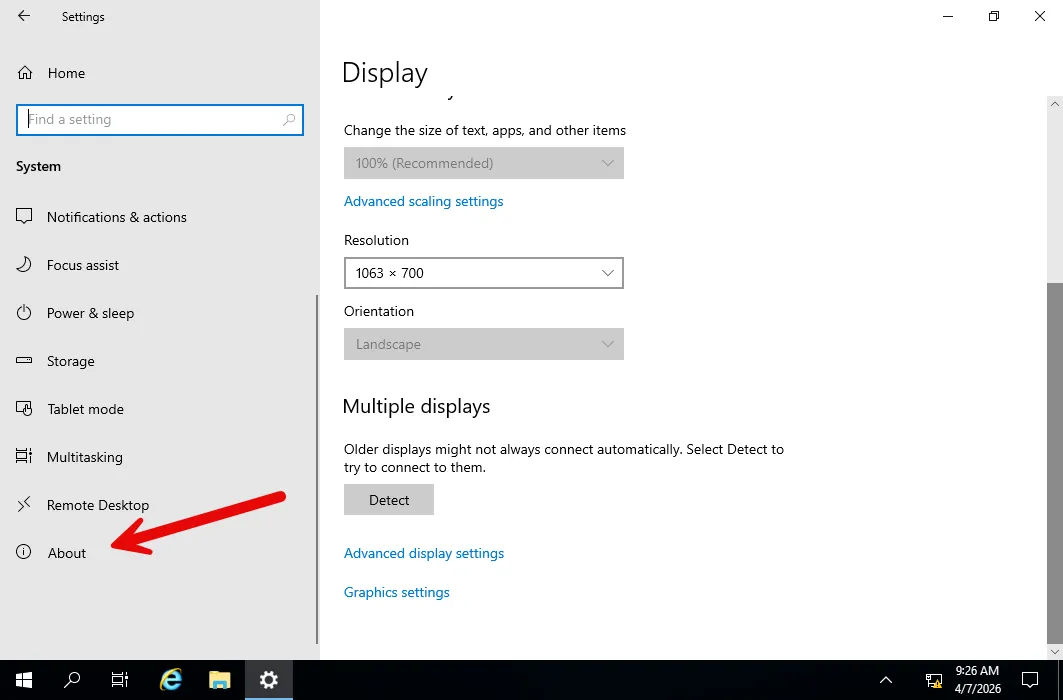The height and width of the screenshot is (700, 1063).
Task: Click the Home icon in sidebar
Action: click(x=25, y=73)
